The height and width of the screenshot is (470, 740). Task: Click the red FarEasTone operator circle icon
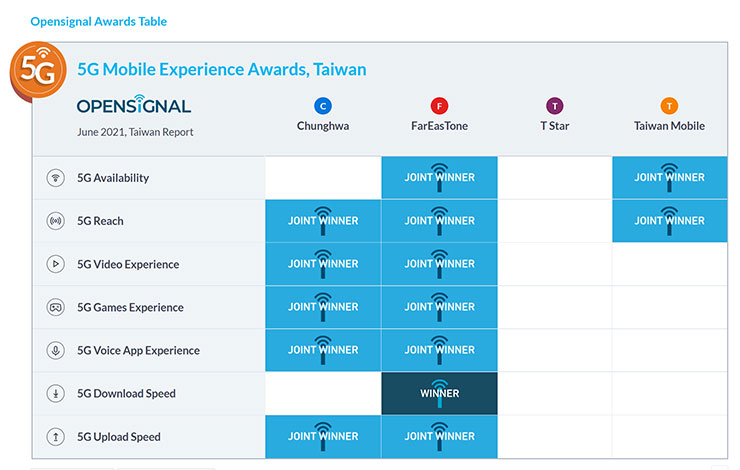coord(439,106)
